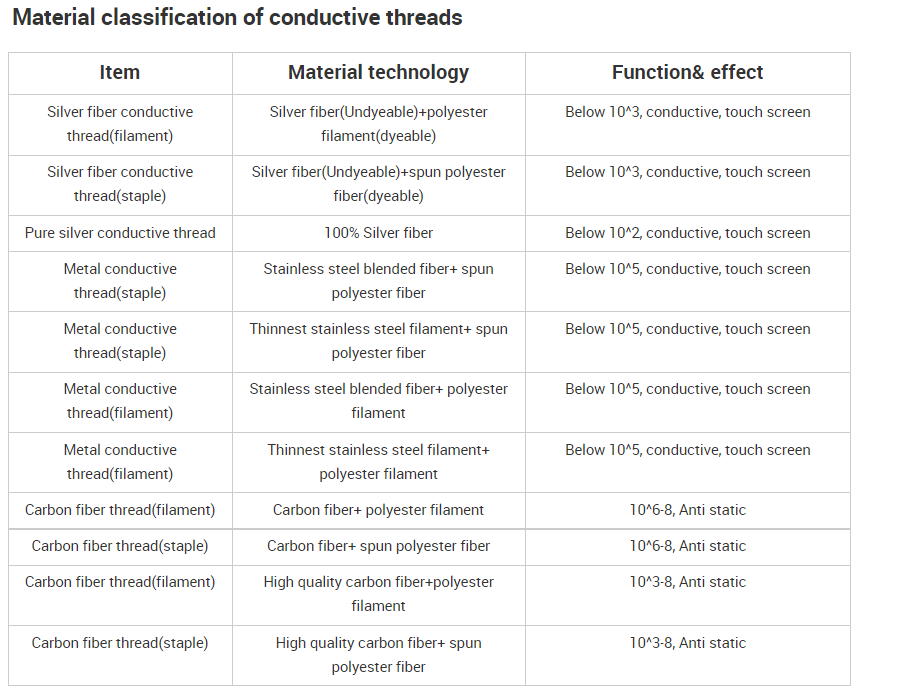This screenshot has width=918, height=693.
Task: Select 'Stainless steel blended fiber+ spun polyester fiber'
Action: 378,281
